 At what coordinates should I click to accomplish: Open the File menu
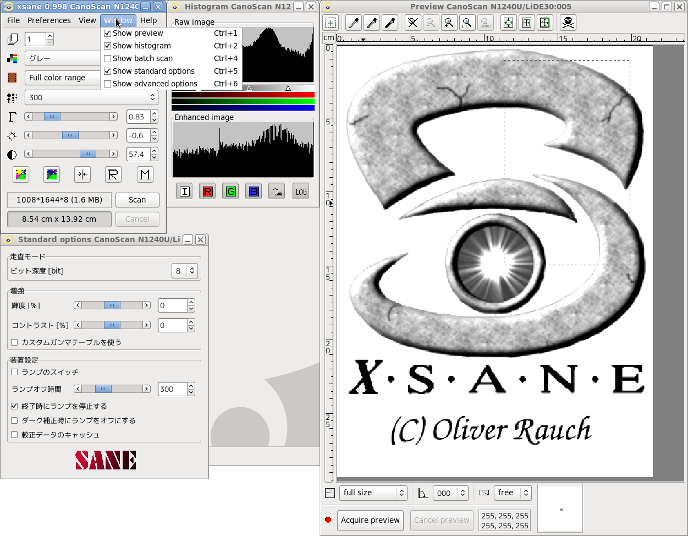click(14, 21)
